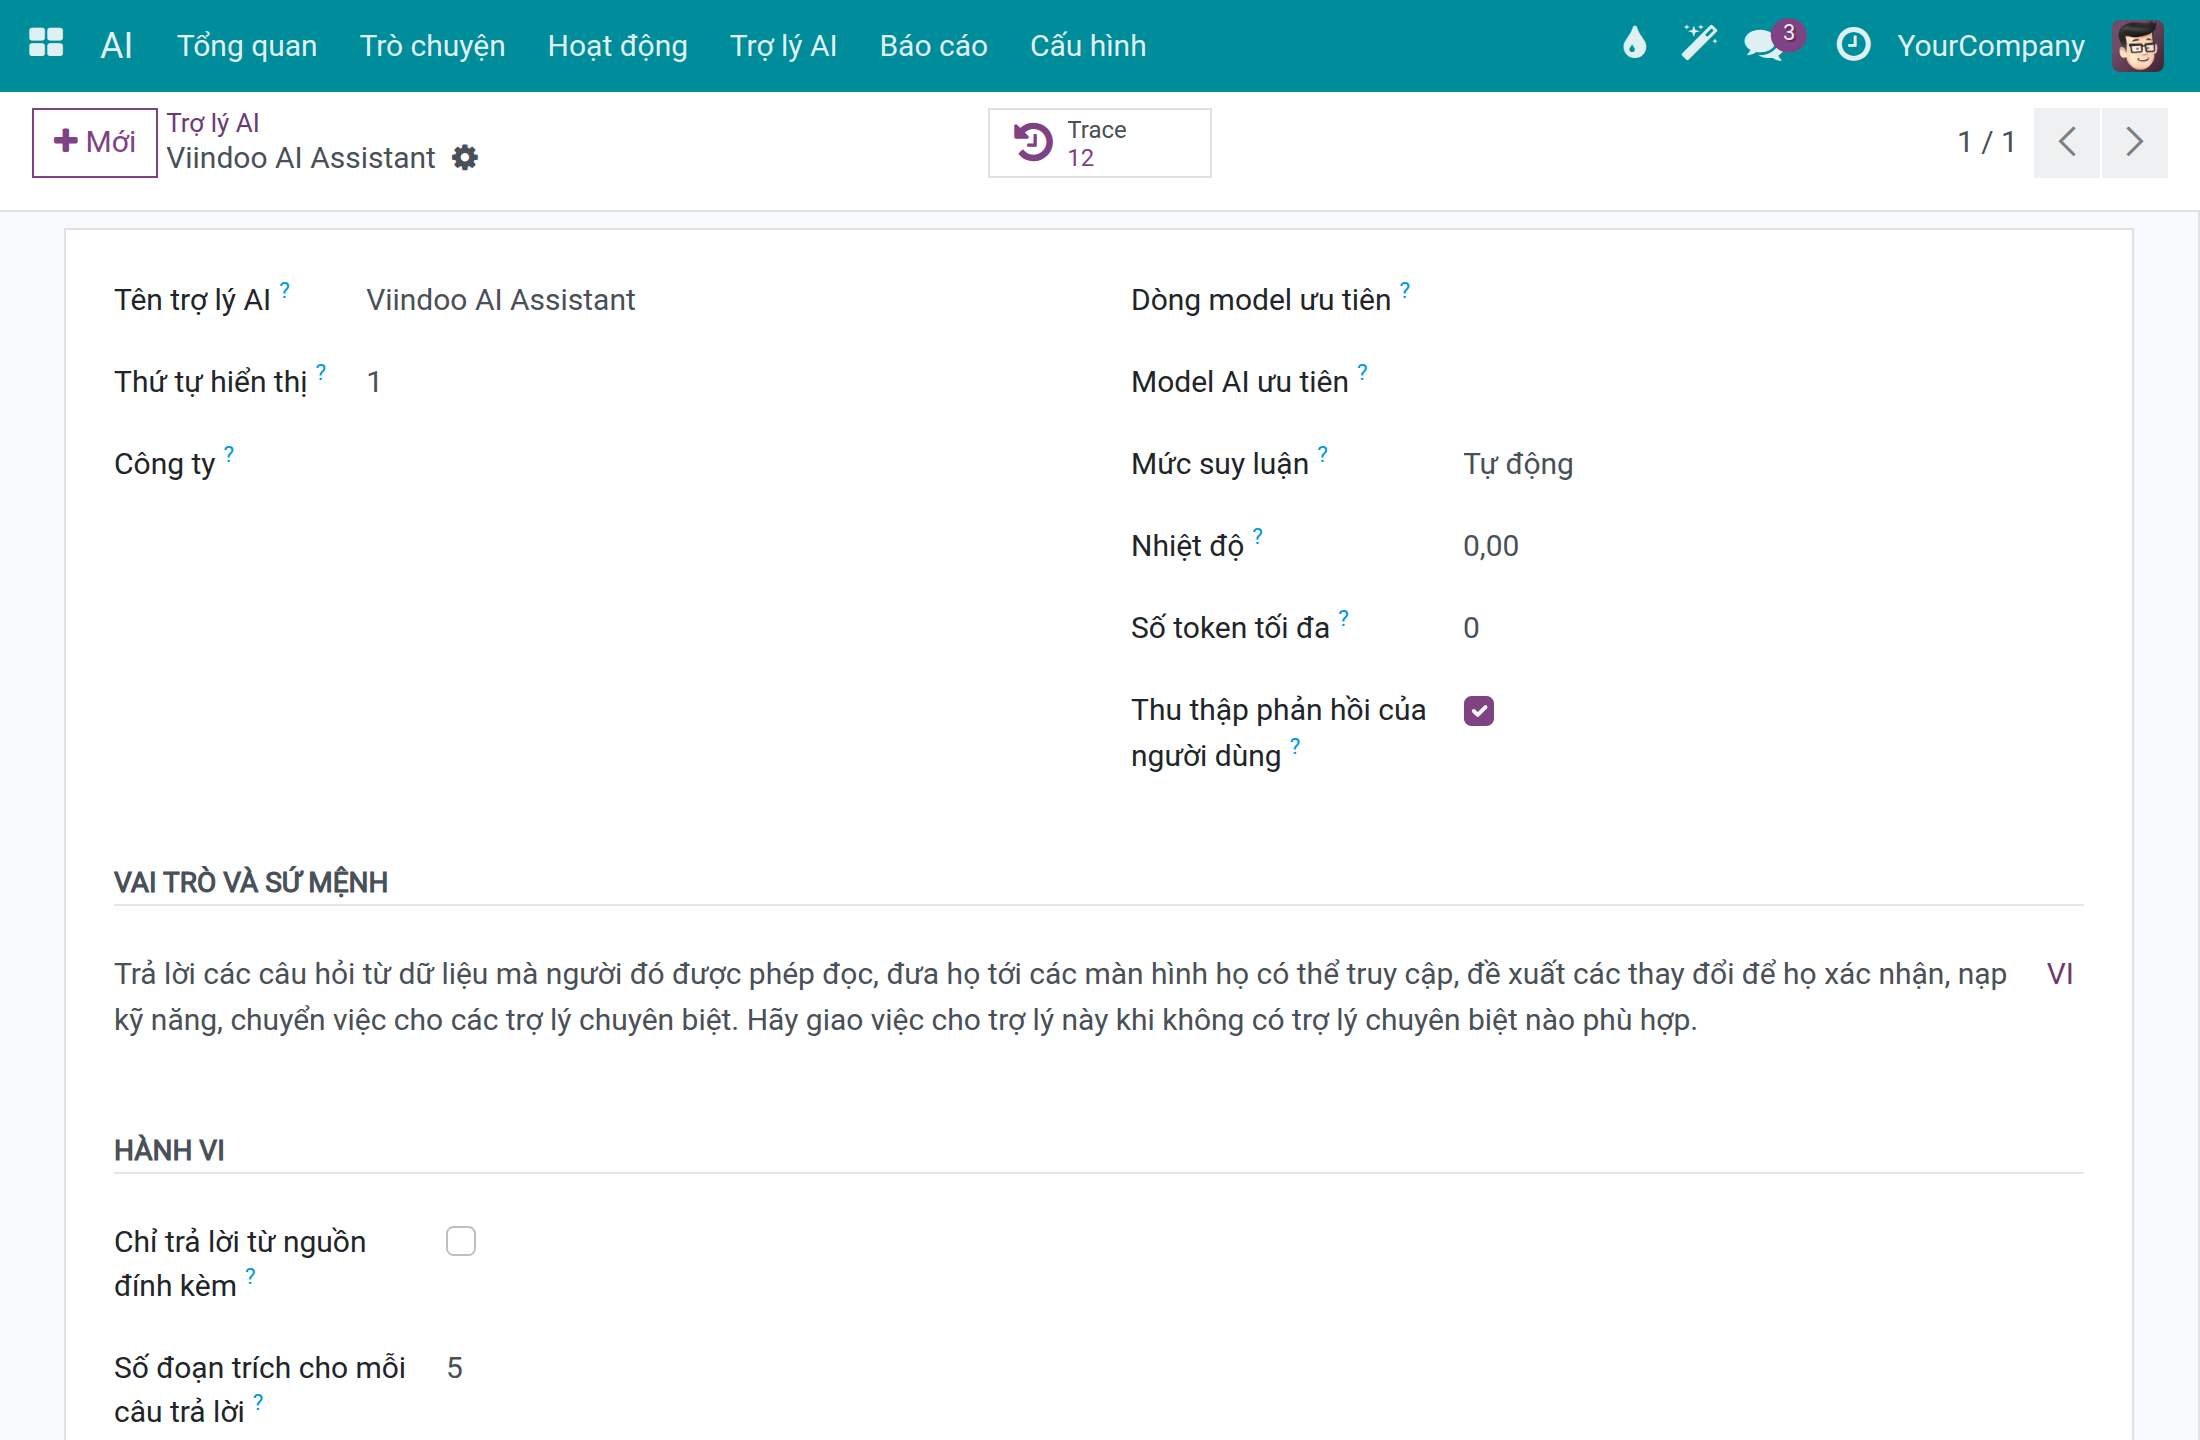Open the Cấu hình menu
Image resolution: width=2200 pixels, height=1440 pixels.
[1088, 46]
